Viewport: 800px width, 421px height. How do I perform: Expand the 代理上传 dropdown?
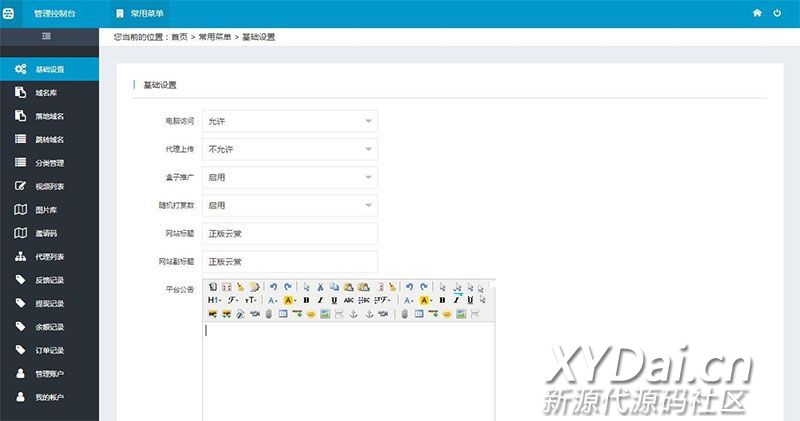(x=290, y=150)
